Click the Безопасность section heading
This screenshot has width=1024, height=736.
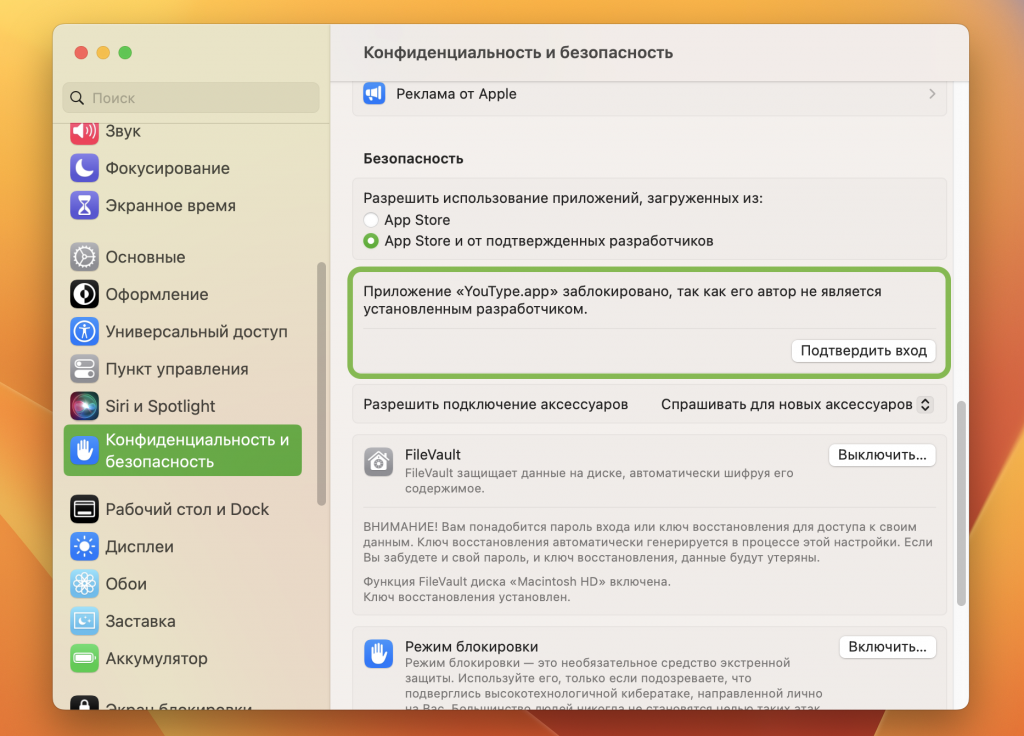tap(413, 159)
